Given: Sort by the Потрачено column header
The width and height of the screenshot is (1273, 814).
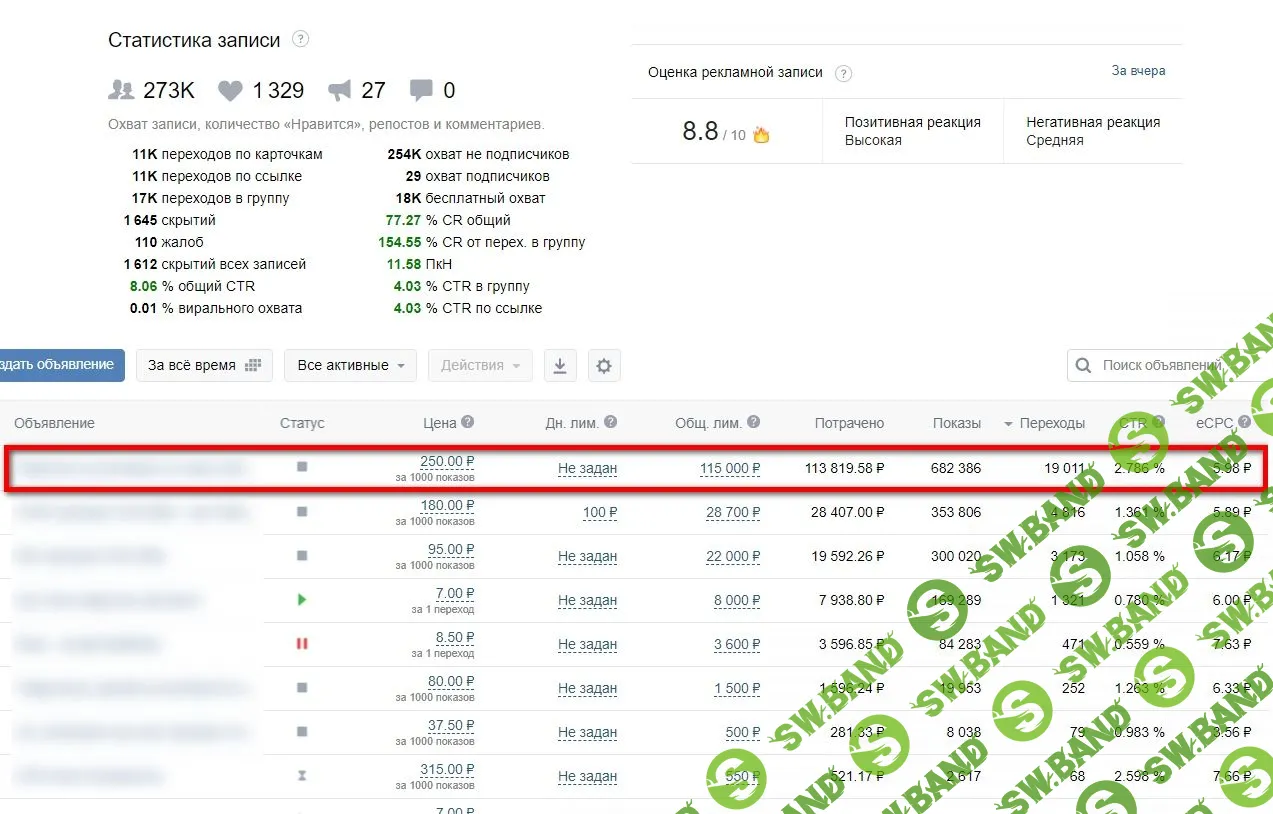Looking at the screenshot, I should [x=849, y=423].
